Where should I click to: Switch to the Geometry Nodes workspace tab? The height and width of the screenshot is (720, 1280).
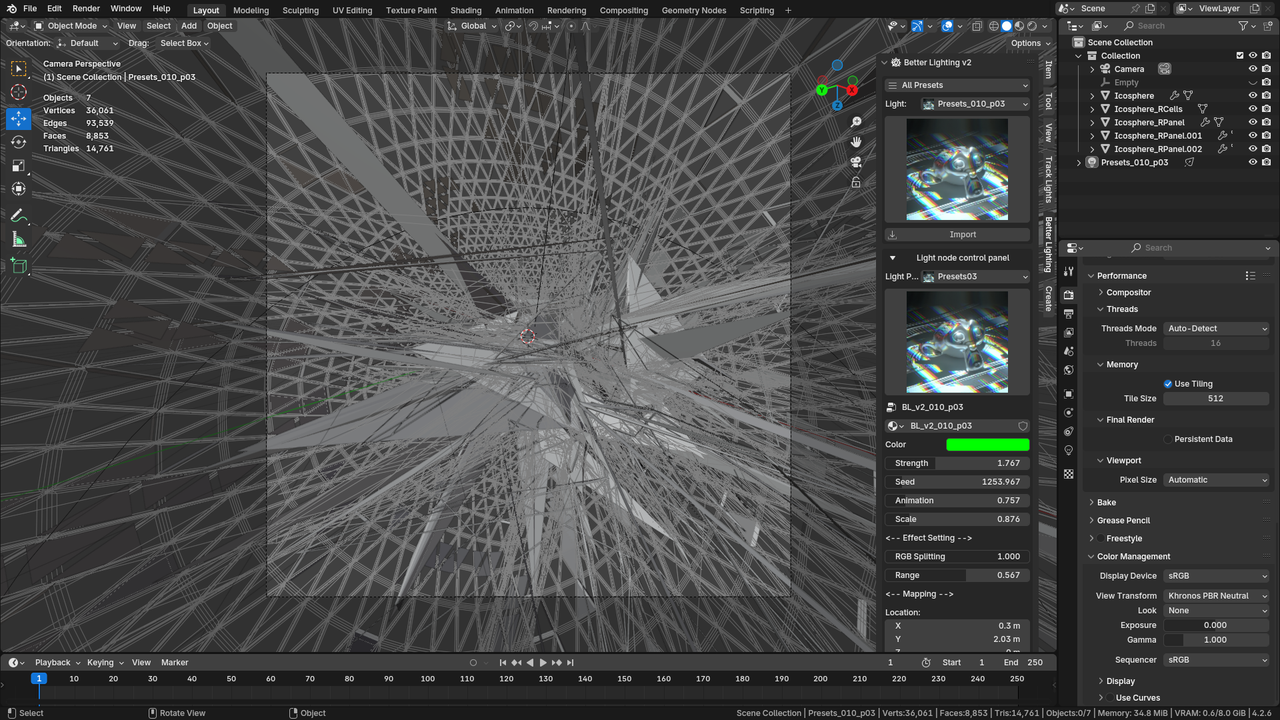pyautogui.click(x=694, y=10)
